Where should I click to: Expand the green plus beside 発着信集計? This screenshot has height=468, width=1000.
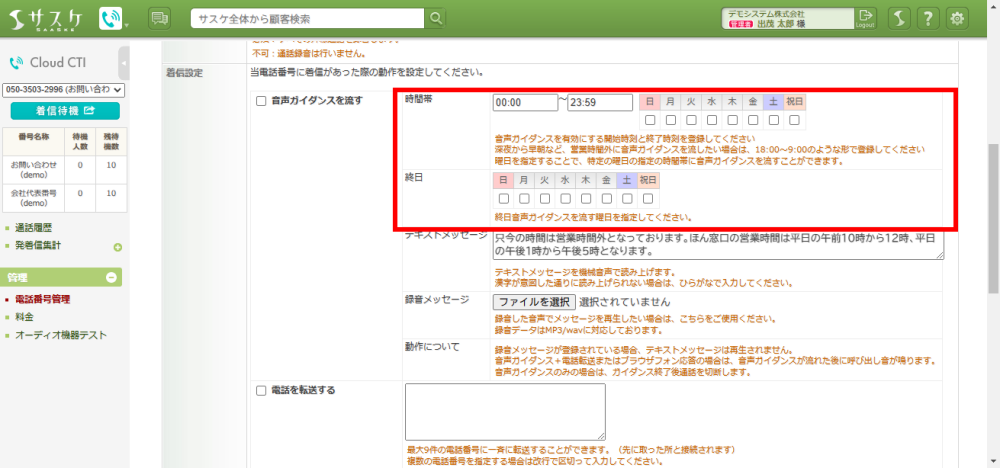click(x=117, y=247)
